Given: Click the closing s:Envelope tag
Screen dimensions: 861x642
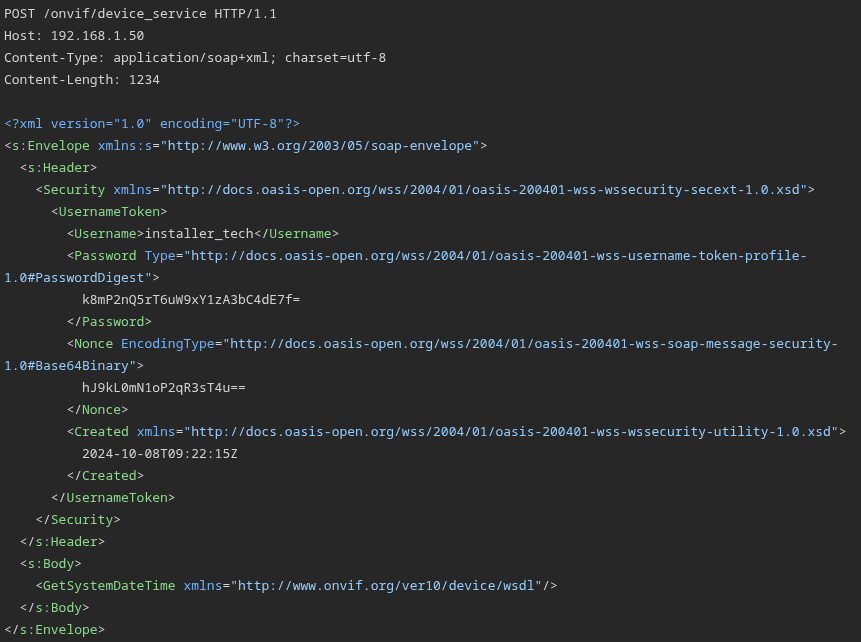Looking at the screenshot, I should click(54, 629).
